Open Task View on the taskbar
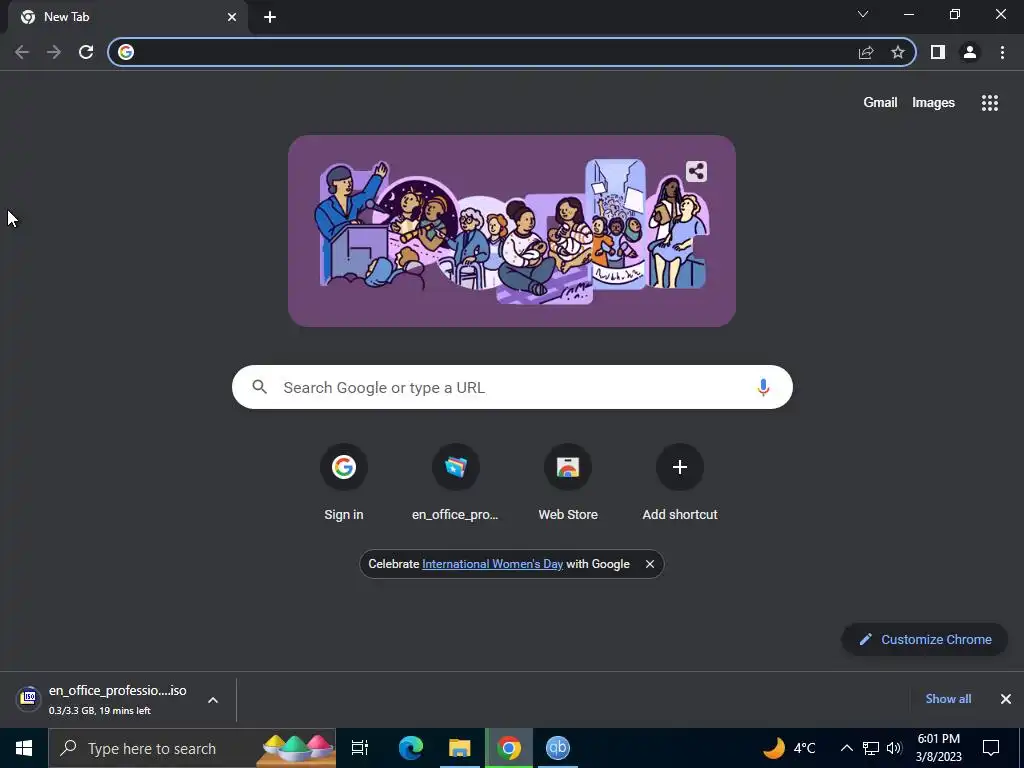Viewport: 1024px width, 768px height. (x=360, y=748)
